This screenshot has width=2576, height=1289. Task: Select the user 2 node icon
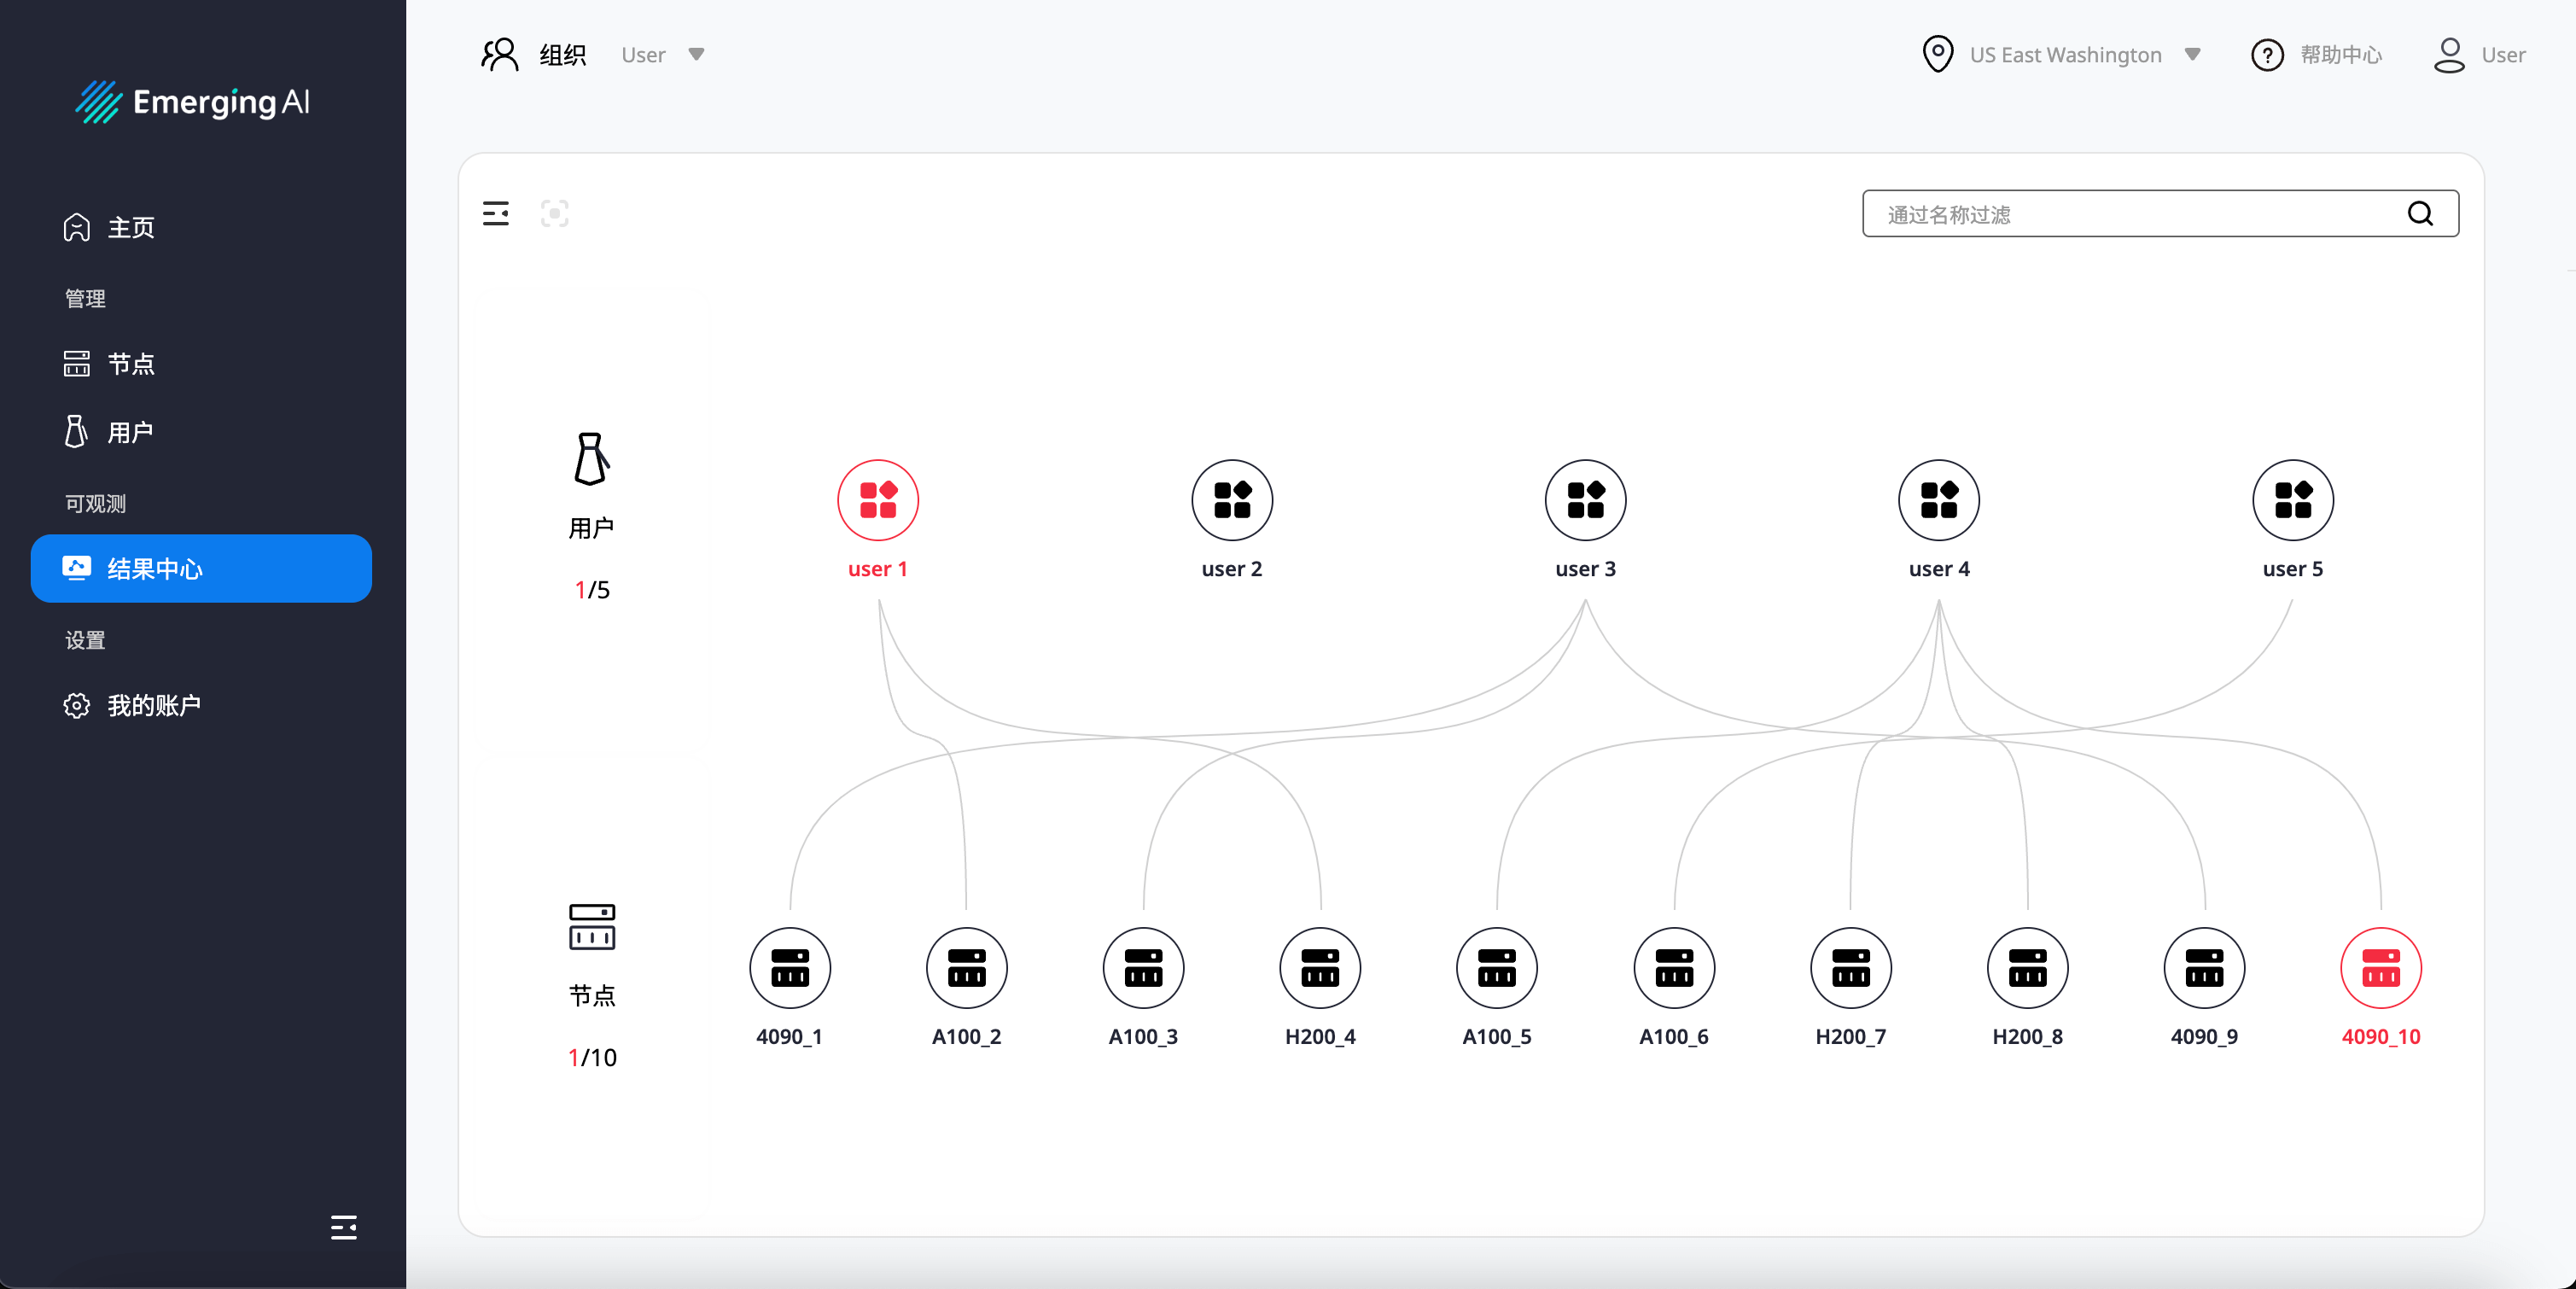1231,500
